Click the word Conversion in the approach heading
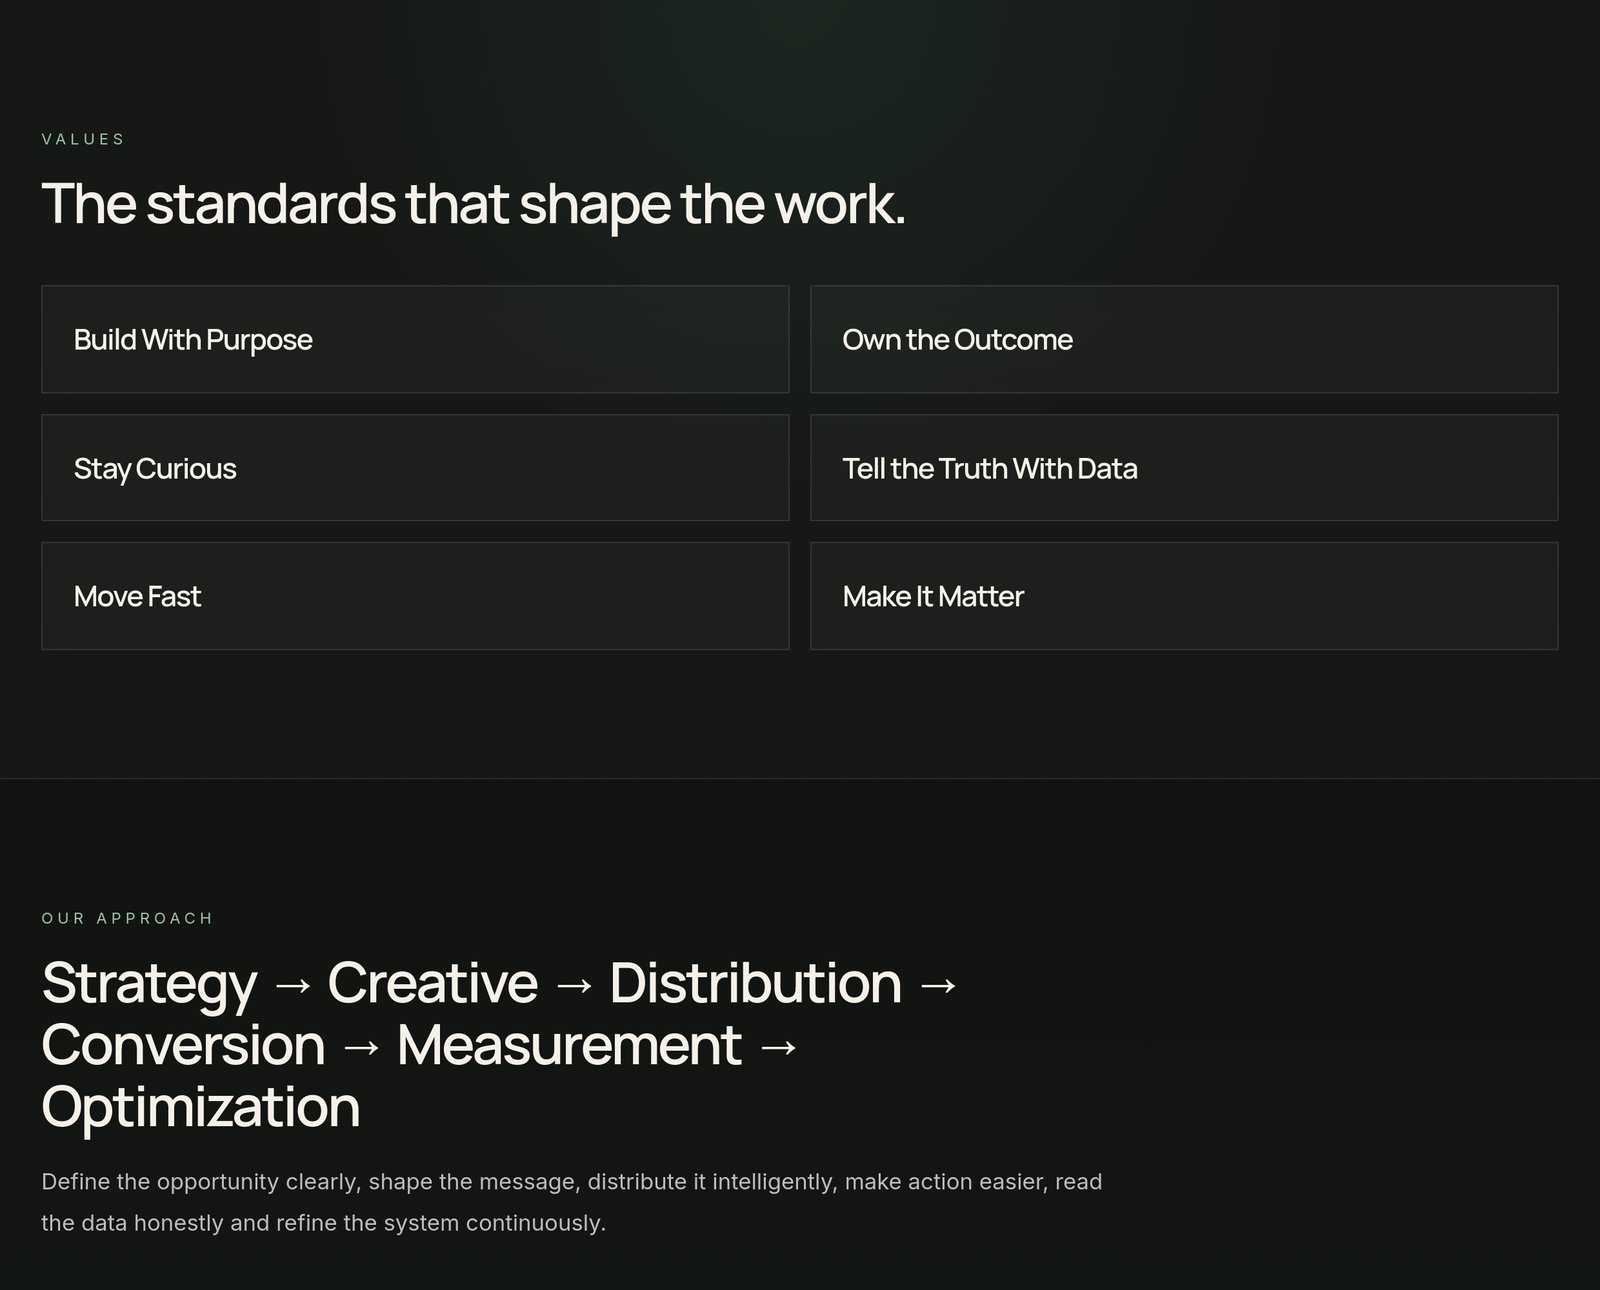Screen dimensions: 1600x1290 183,1045
